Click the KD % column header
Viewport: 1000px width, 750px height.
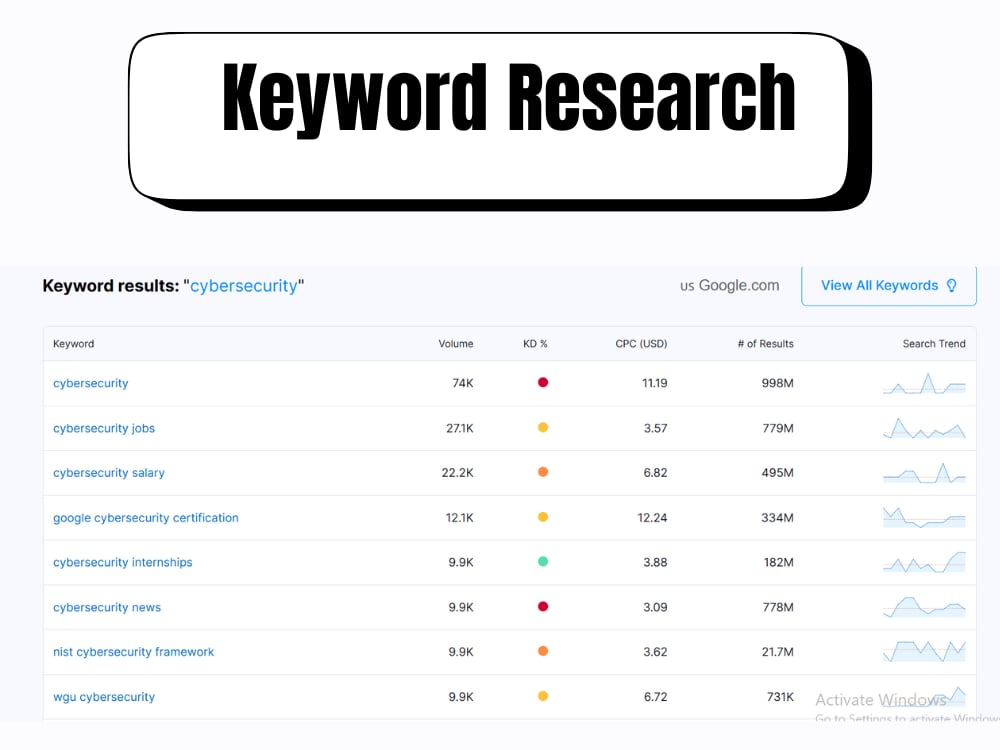535,344
